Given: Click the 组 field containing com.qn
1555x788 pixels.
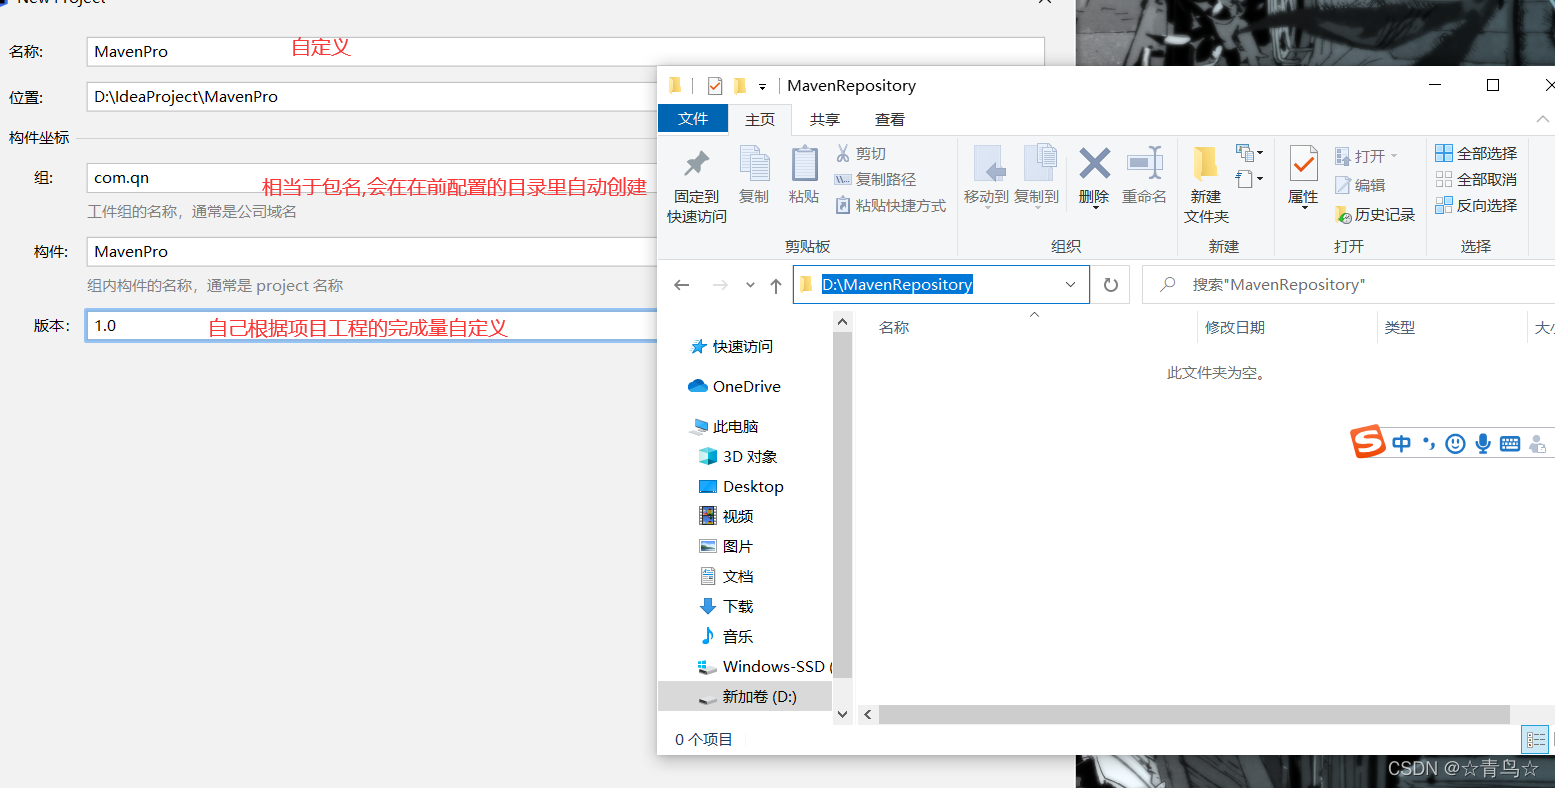Looking at the screenshot, I should click(x=372, y=178).
